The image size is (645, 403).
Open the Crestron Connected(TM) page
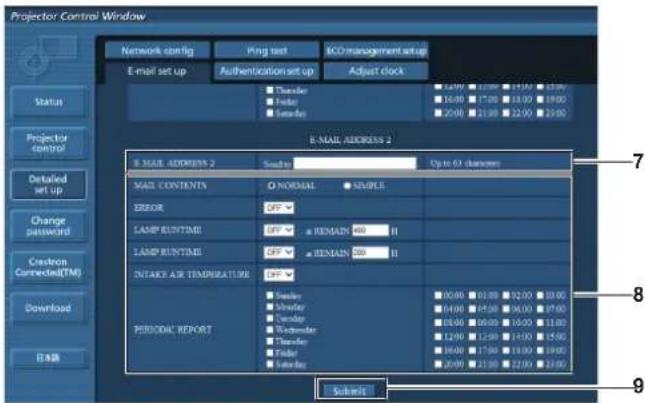pos(49,267)
